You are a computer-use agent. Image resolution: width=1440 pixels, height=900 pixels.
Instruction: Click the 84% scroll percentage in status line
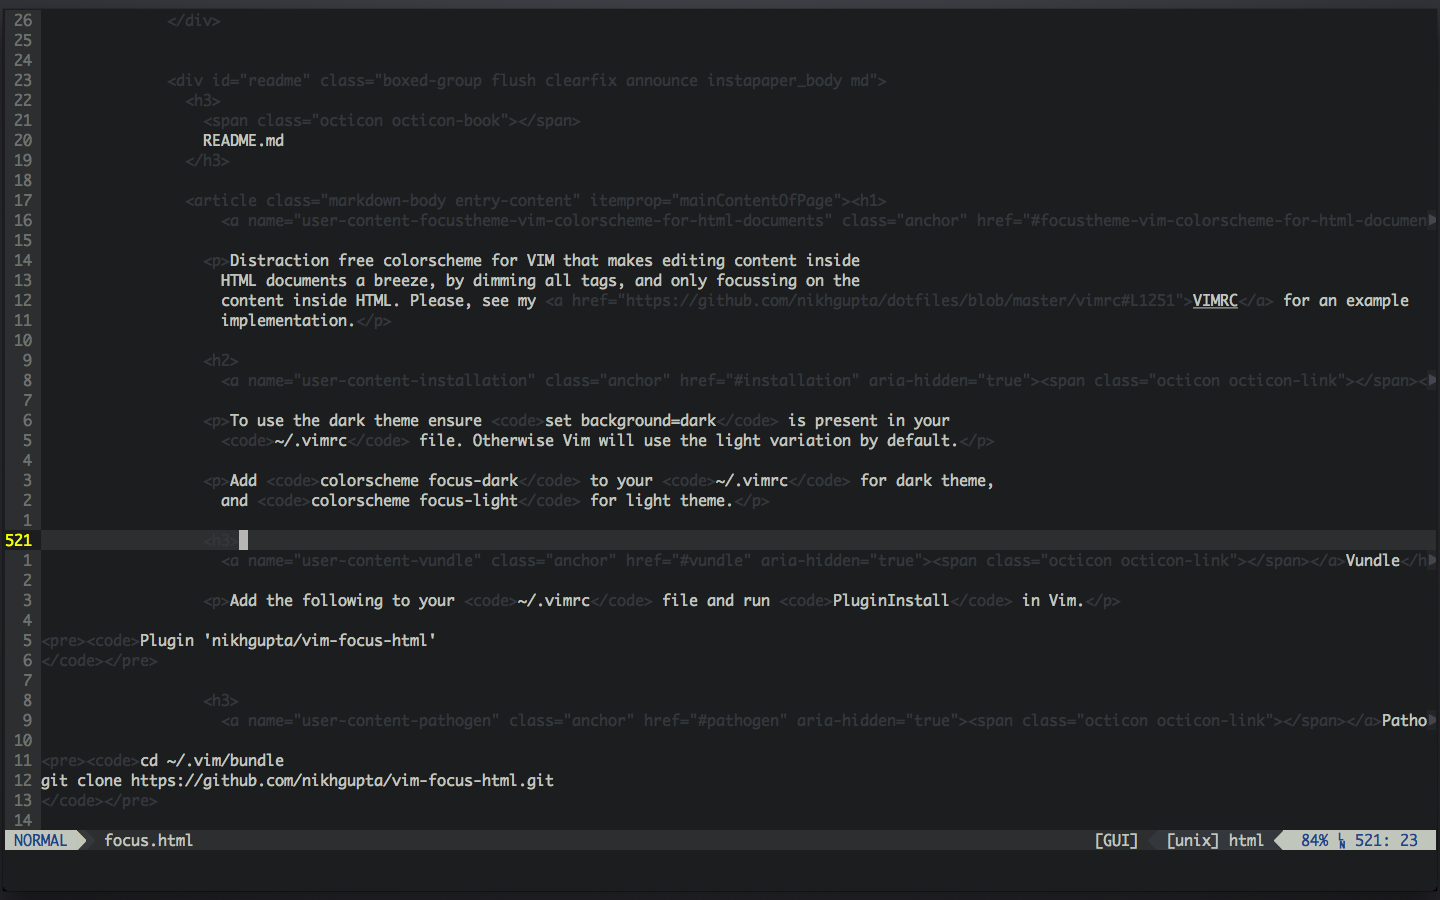pos(1315,840)
